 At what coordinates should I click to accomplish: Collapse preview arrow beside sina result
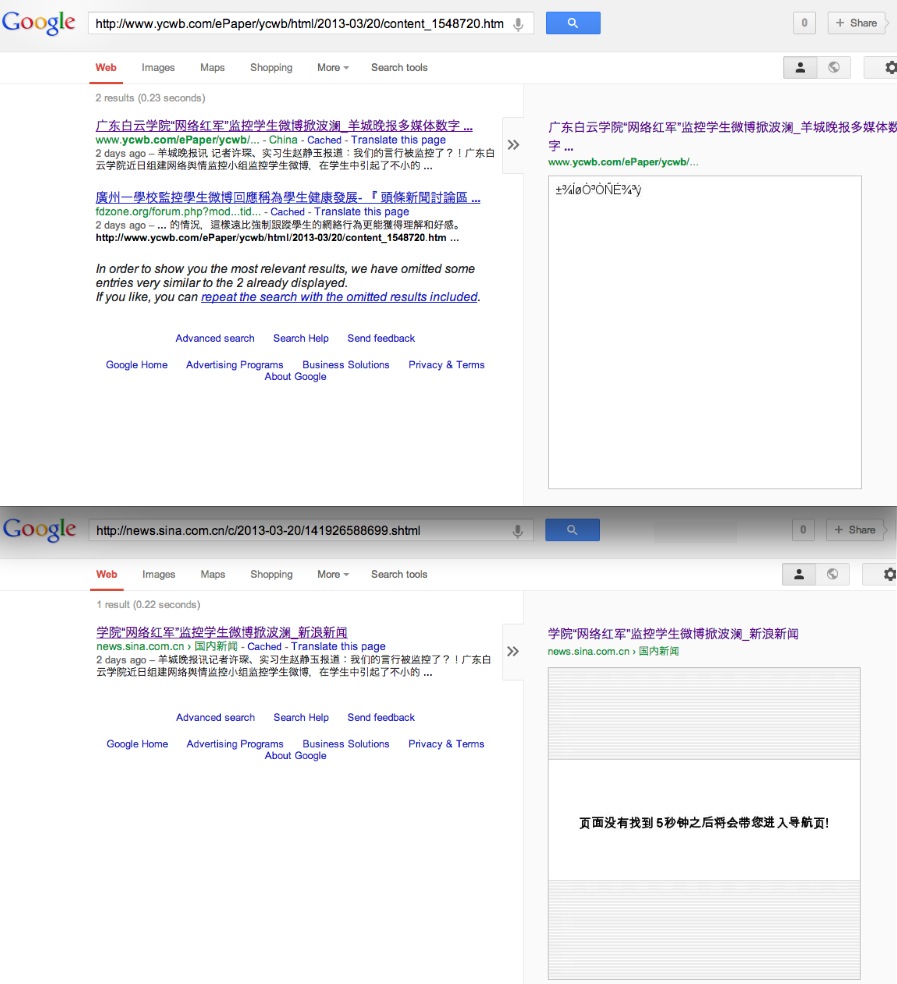click(x=513, y=651)
